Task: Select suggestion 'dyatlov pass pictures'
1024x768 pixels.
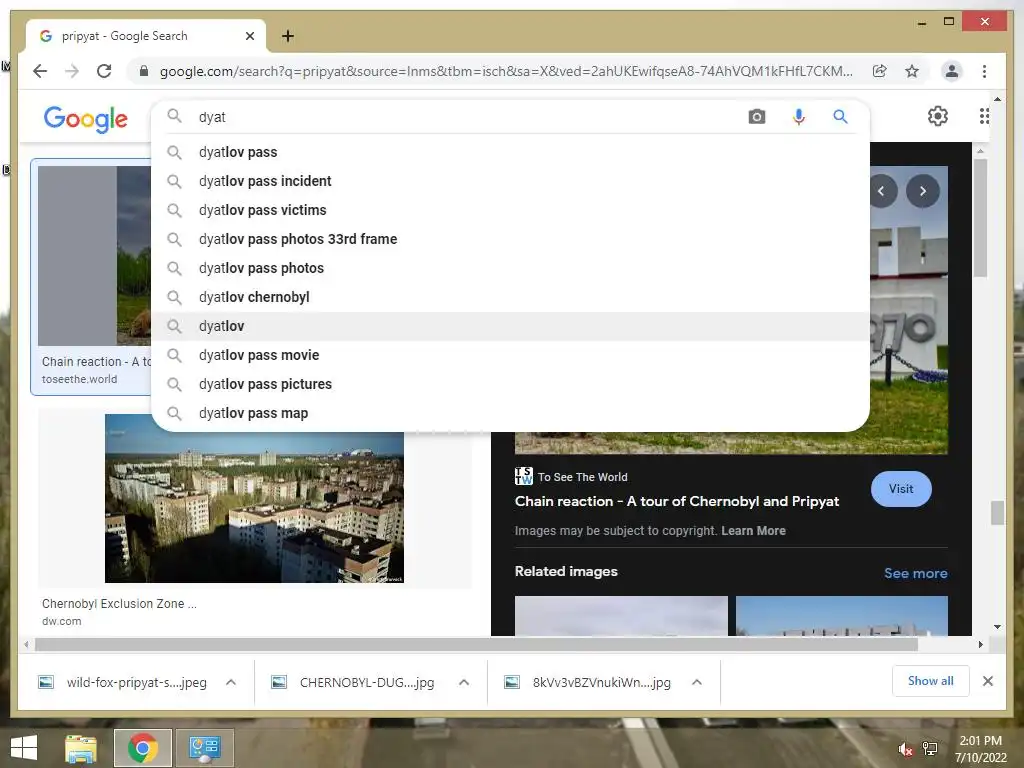Action: (x=510, y=384)
